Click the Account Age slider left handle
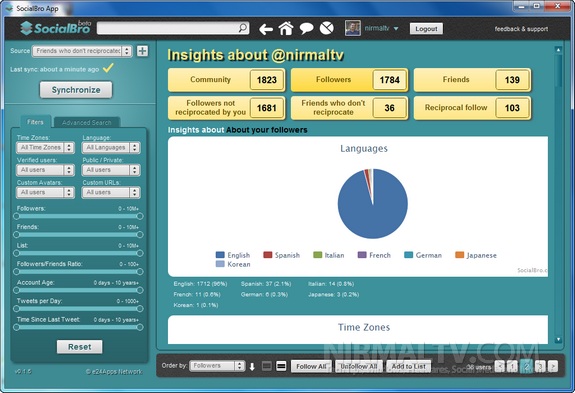Image resolution: width=575 pixels, height=393 pixels. click(17, 290)
